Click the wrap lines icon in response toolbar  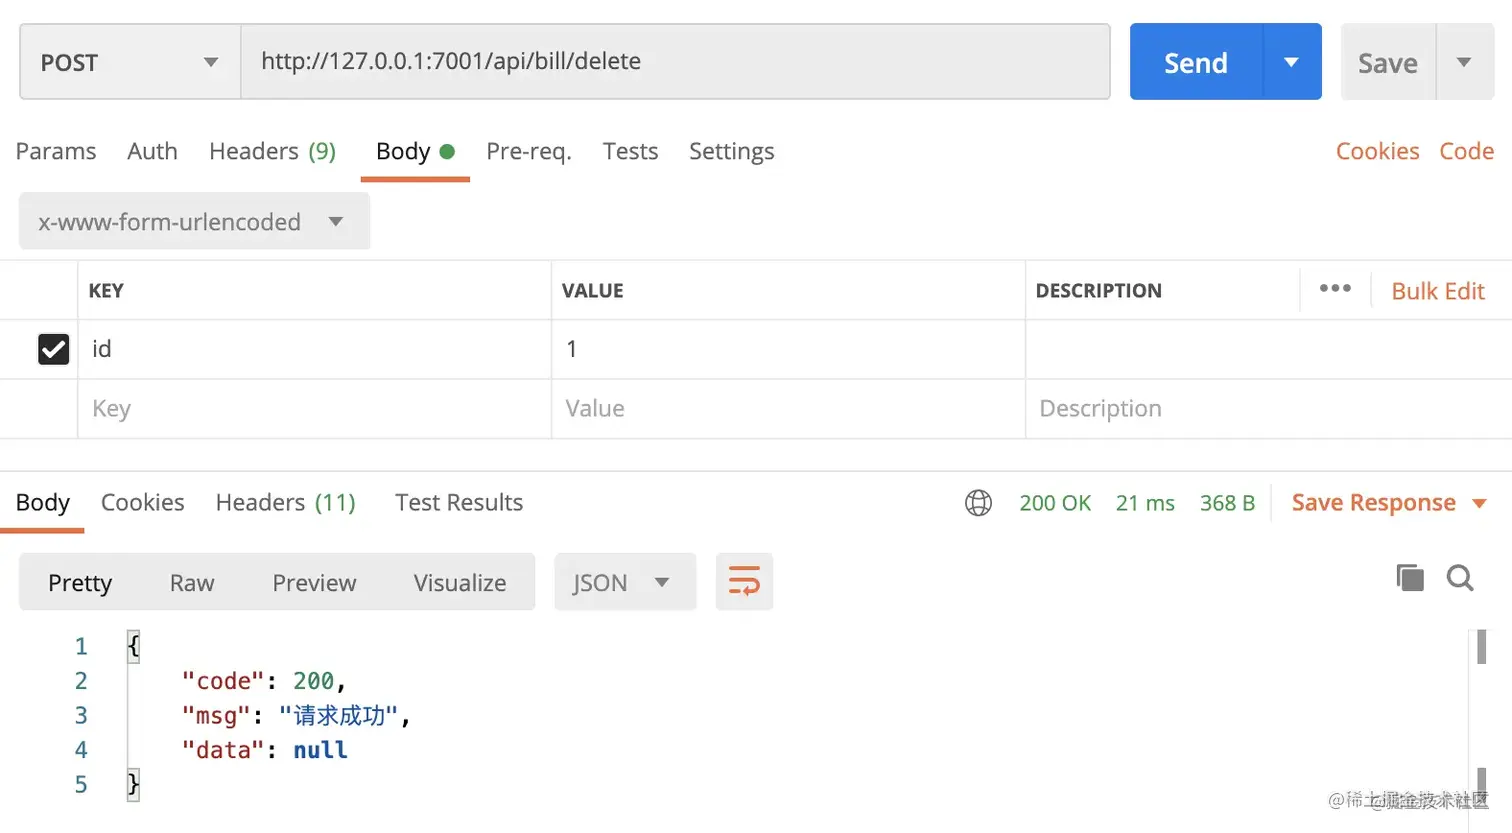click(x=744, y=582)
